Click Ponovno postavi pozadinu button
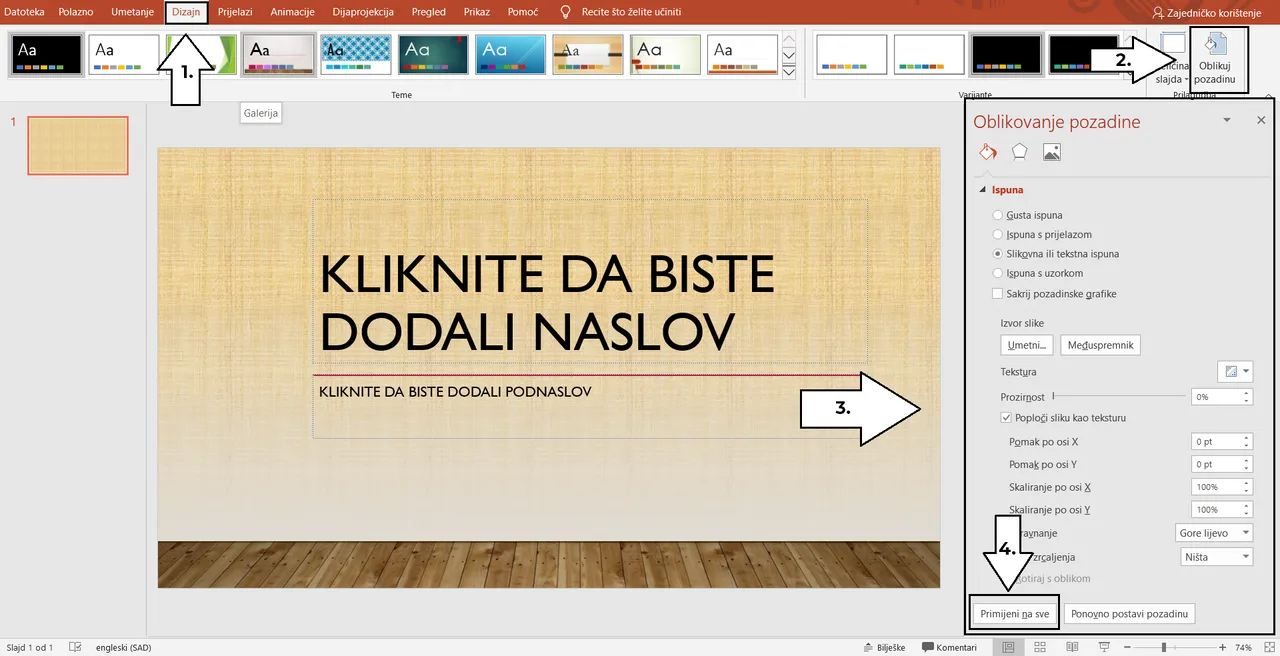The height and width of the screenshot is (656, 1280). pyautogui.click(x=1130, y=614)
